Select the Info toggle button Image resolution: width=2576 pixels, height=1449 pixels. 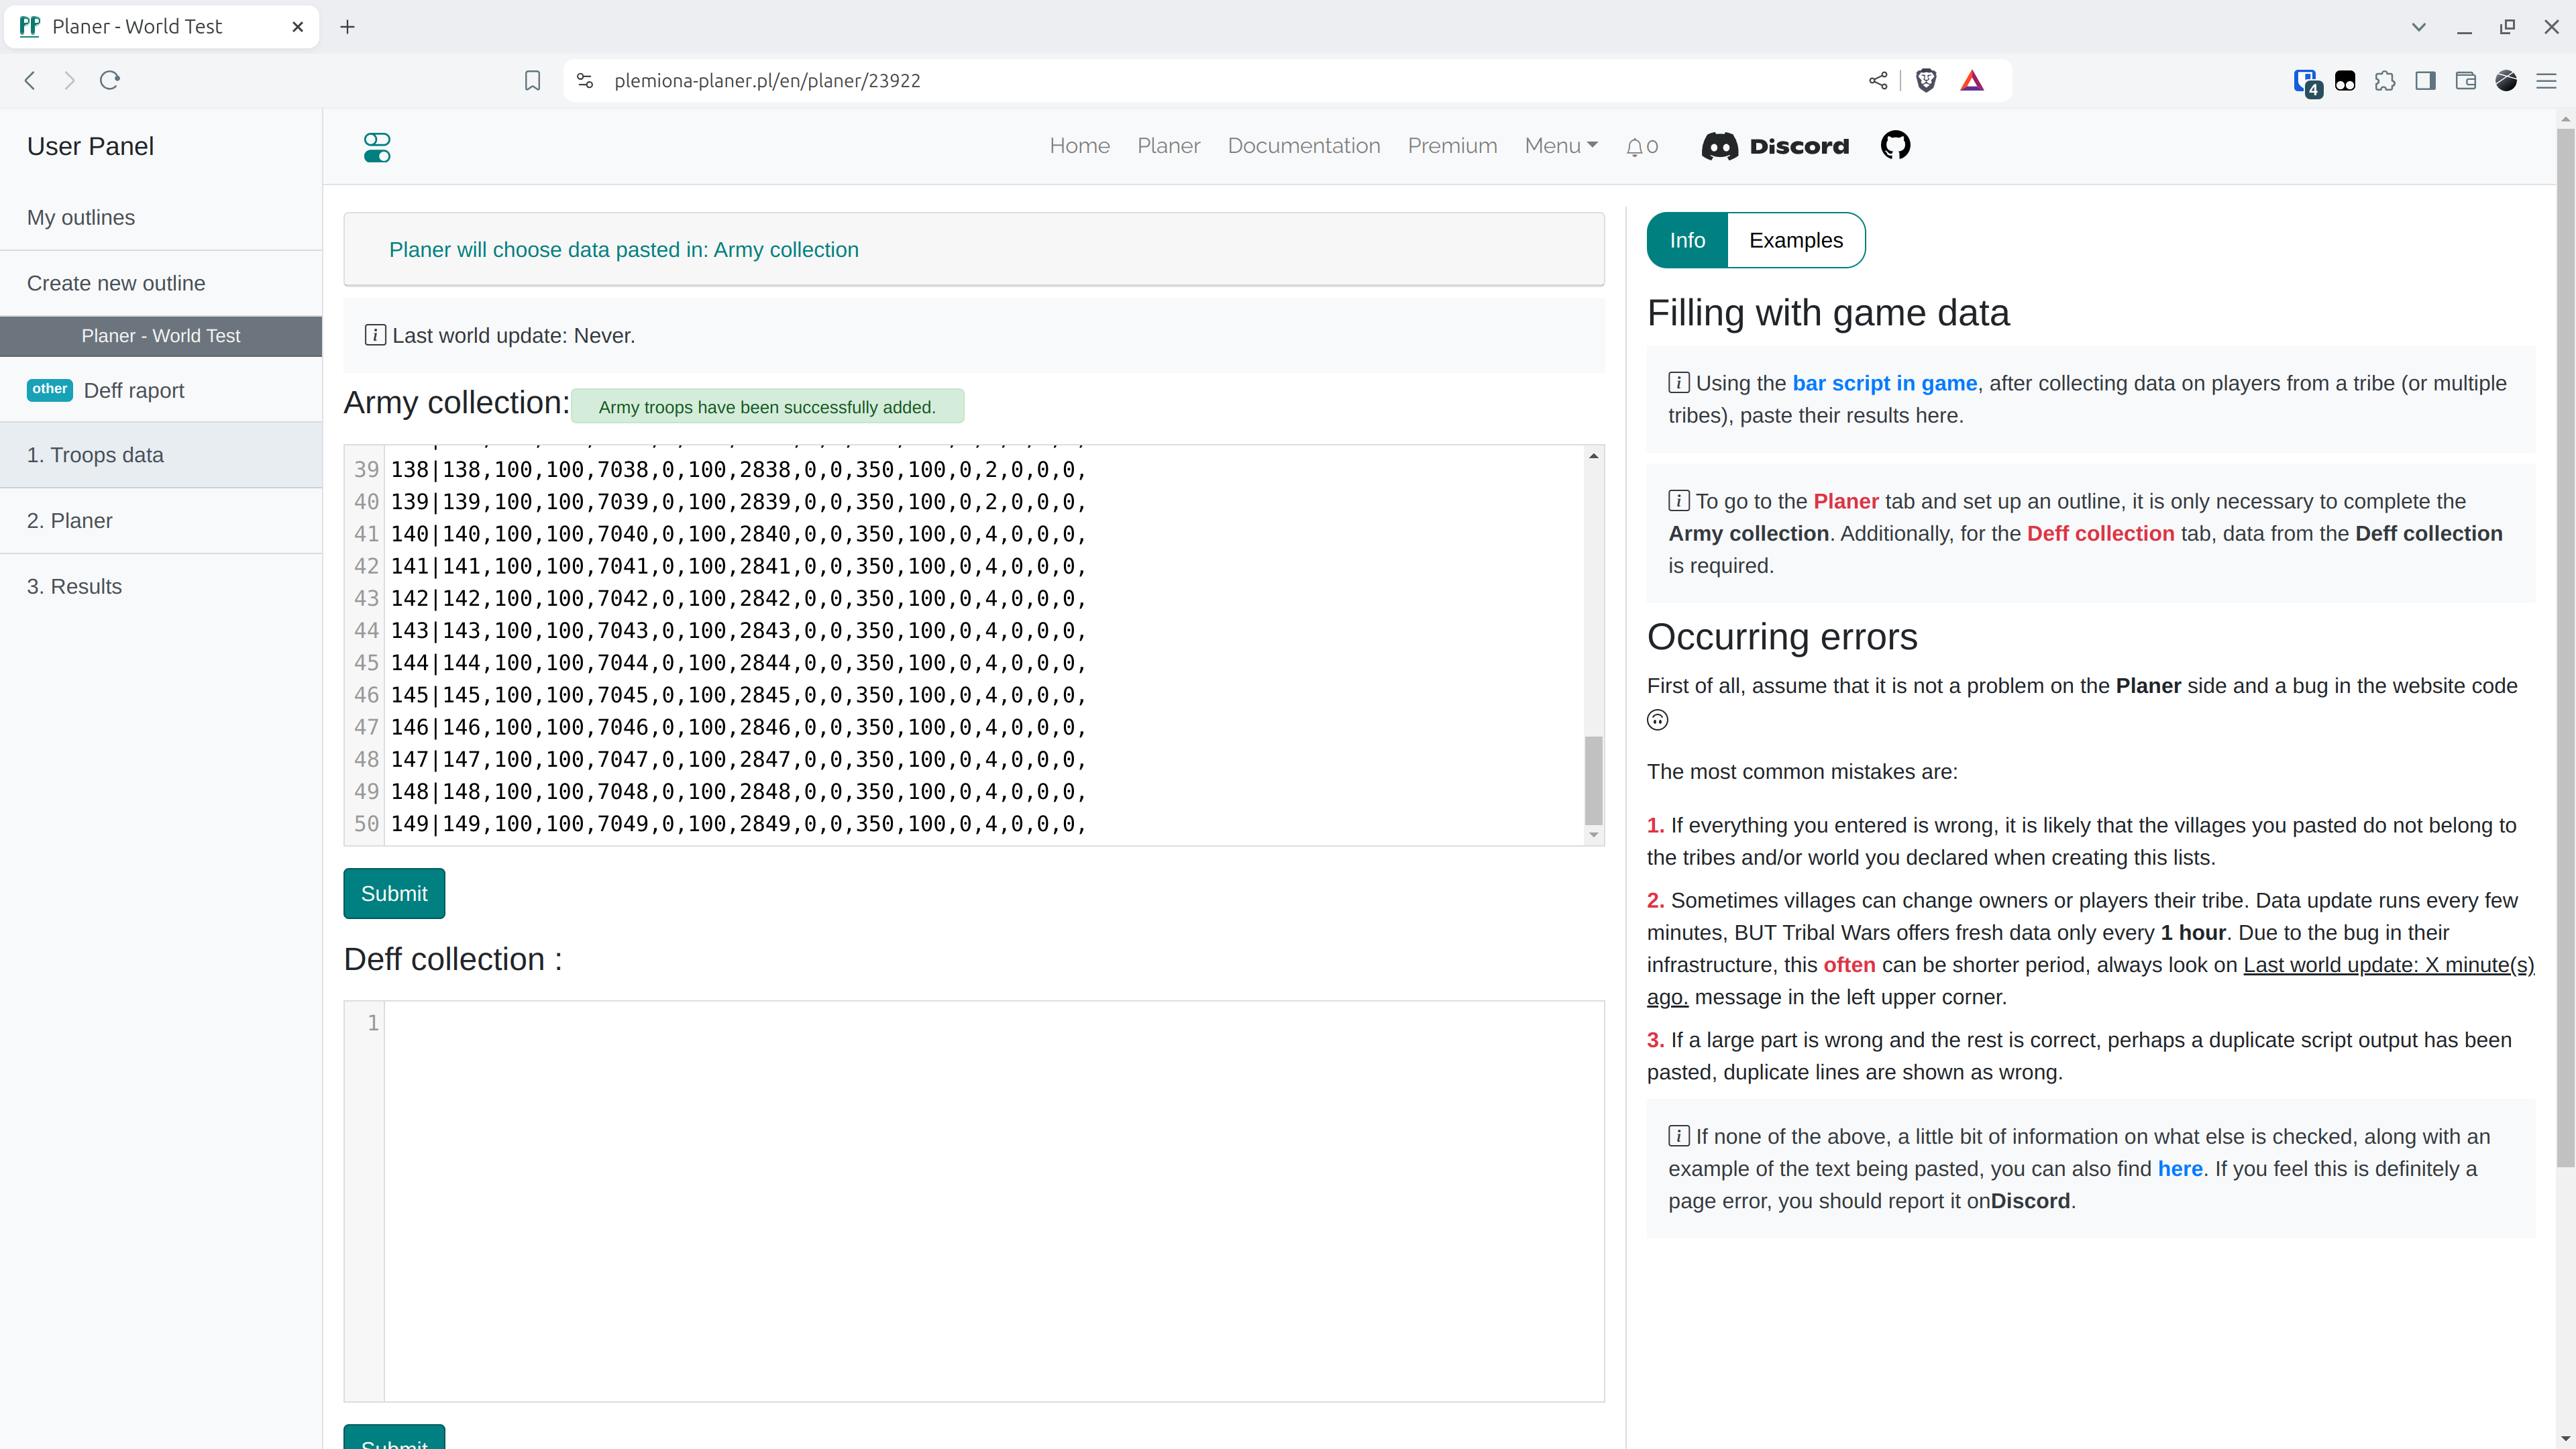pyautogui.click(x=1687, y=240)
